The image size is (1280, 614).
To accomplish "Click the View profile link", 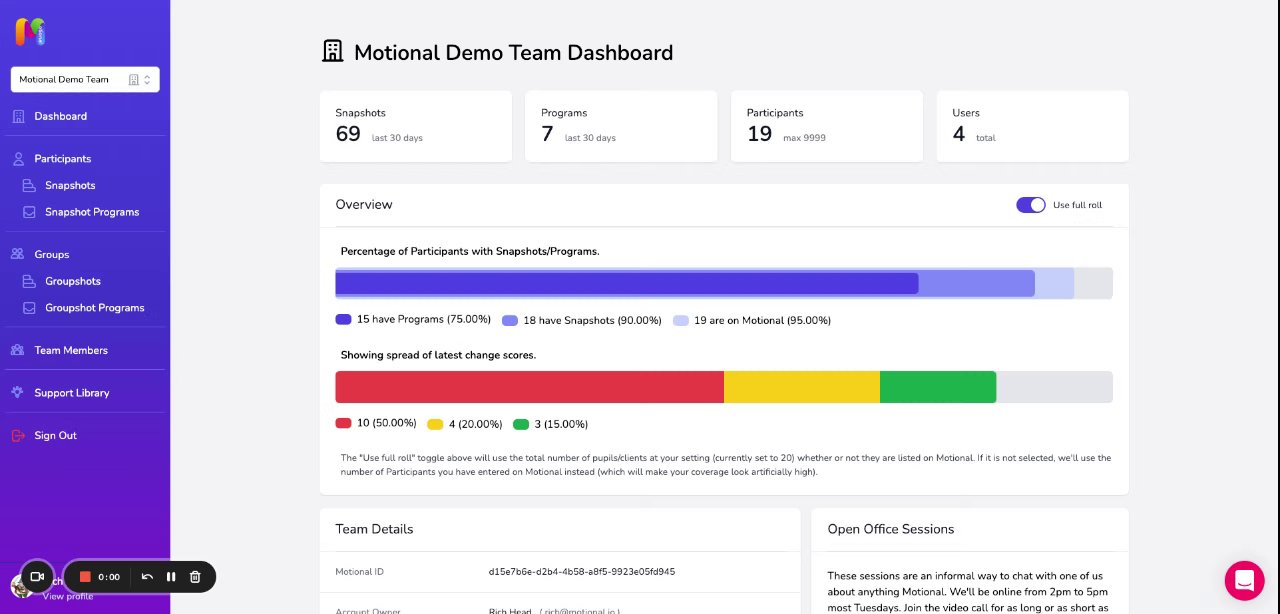I will pyautogui.click(x=68, y=596).
